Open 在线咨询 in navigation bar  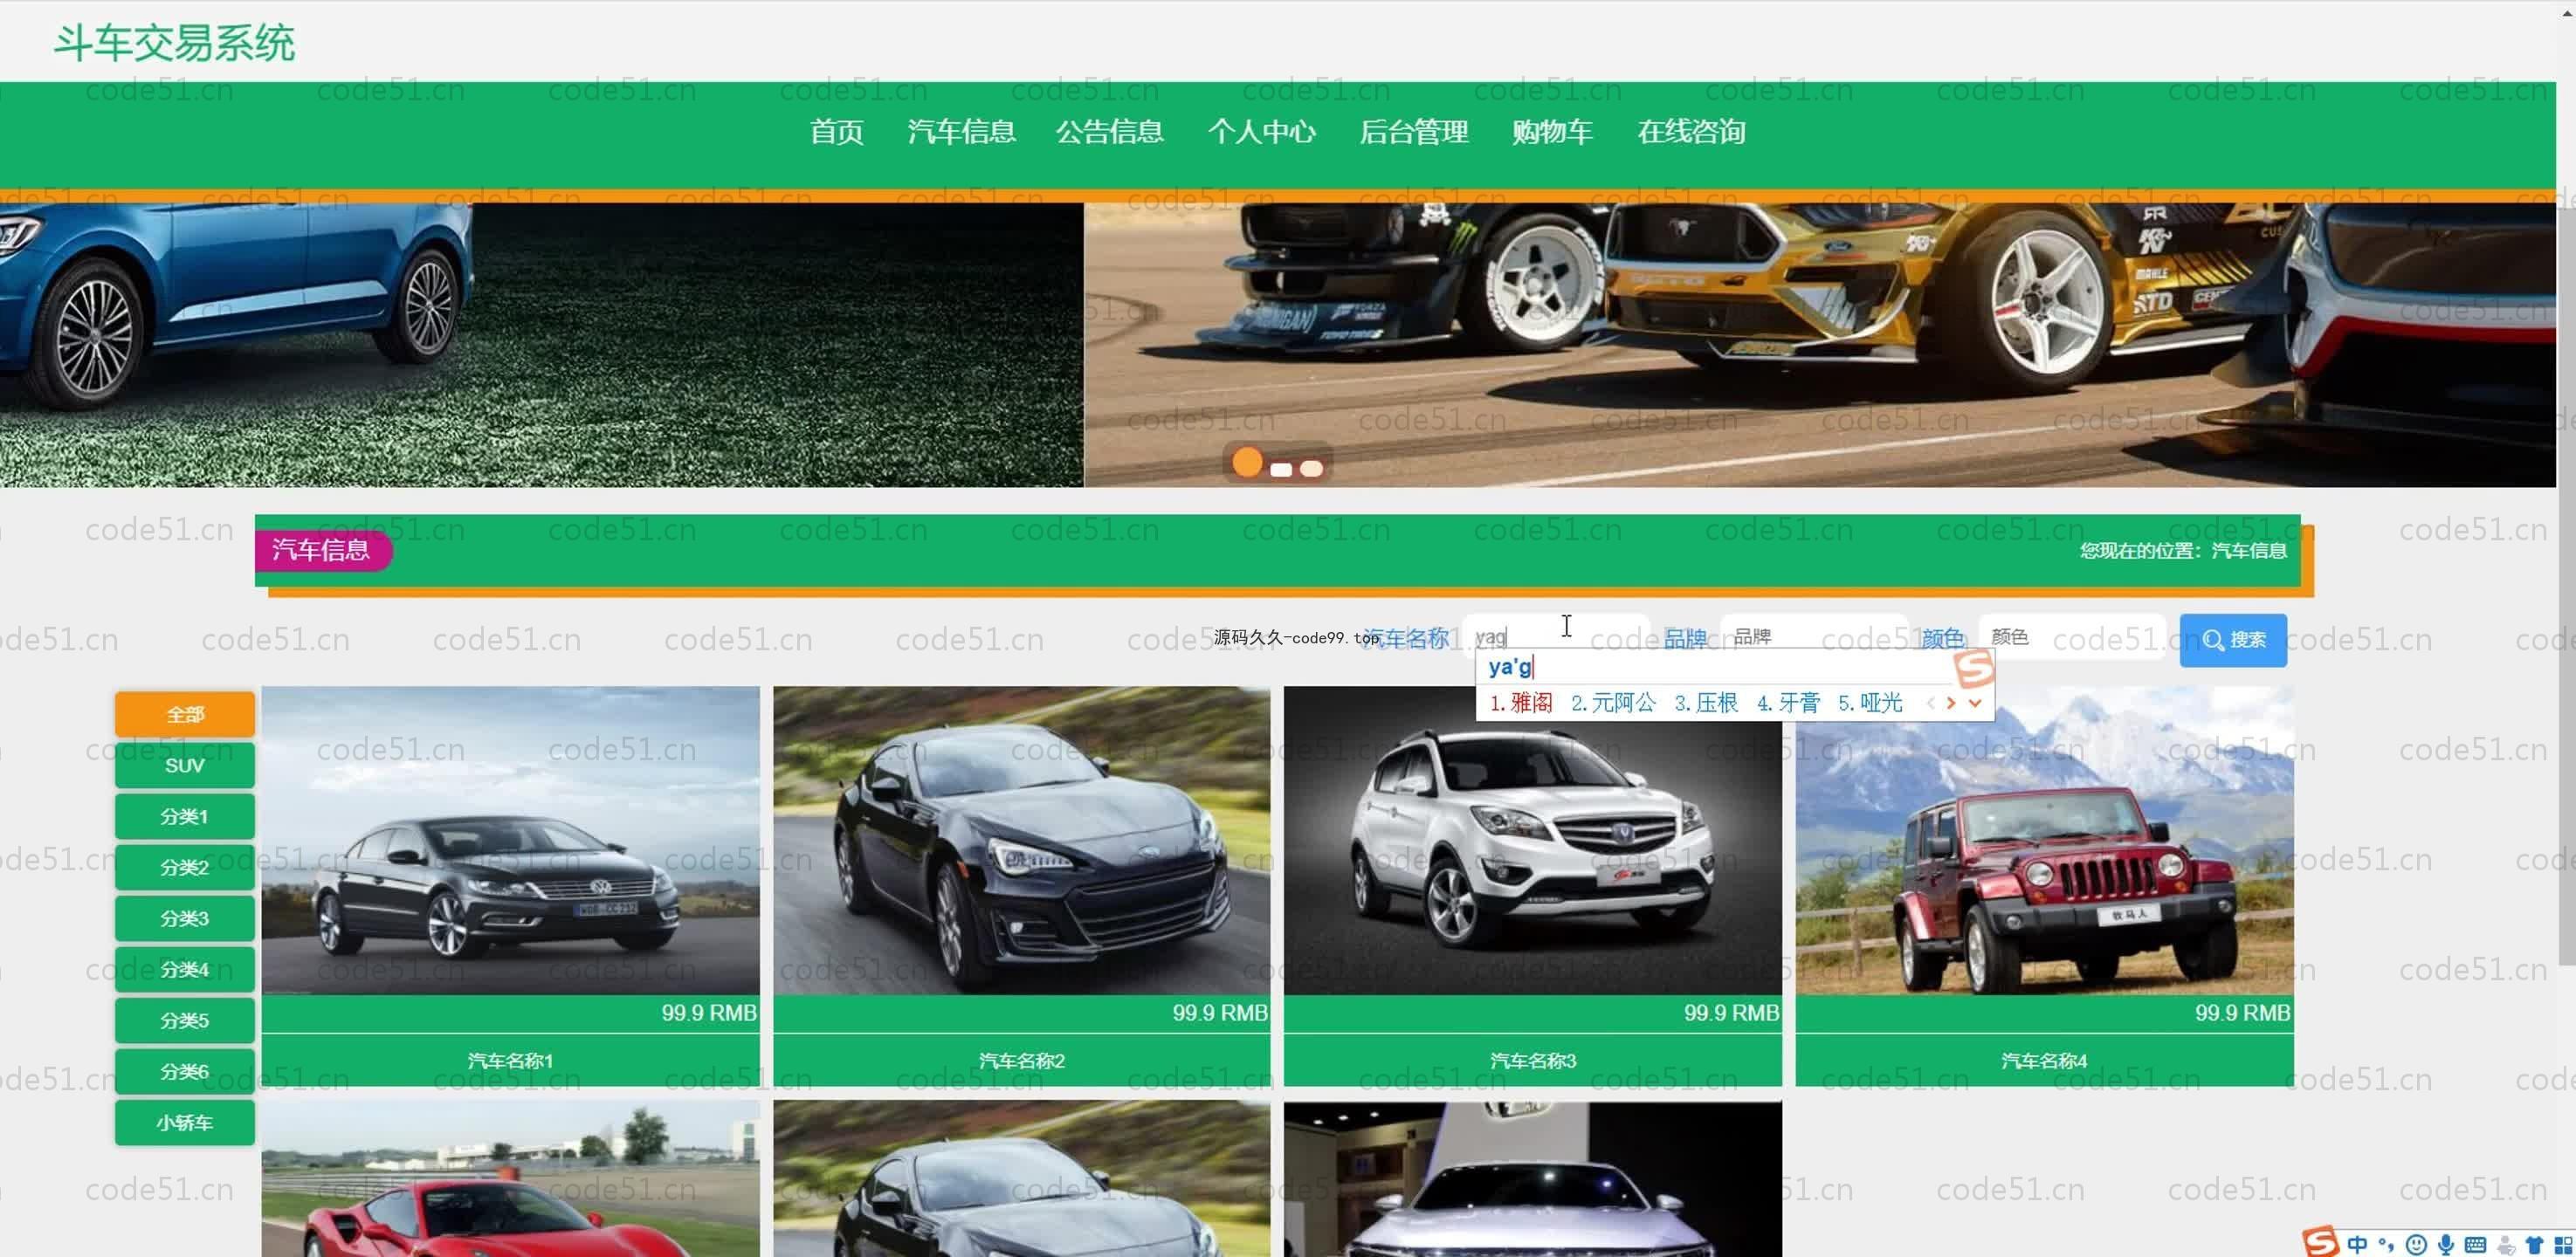point(1691,132)
